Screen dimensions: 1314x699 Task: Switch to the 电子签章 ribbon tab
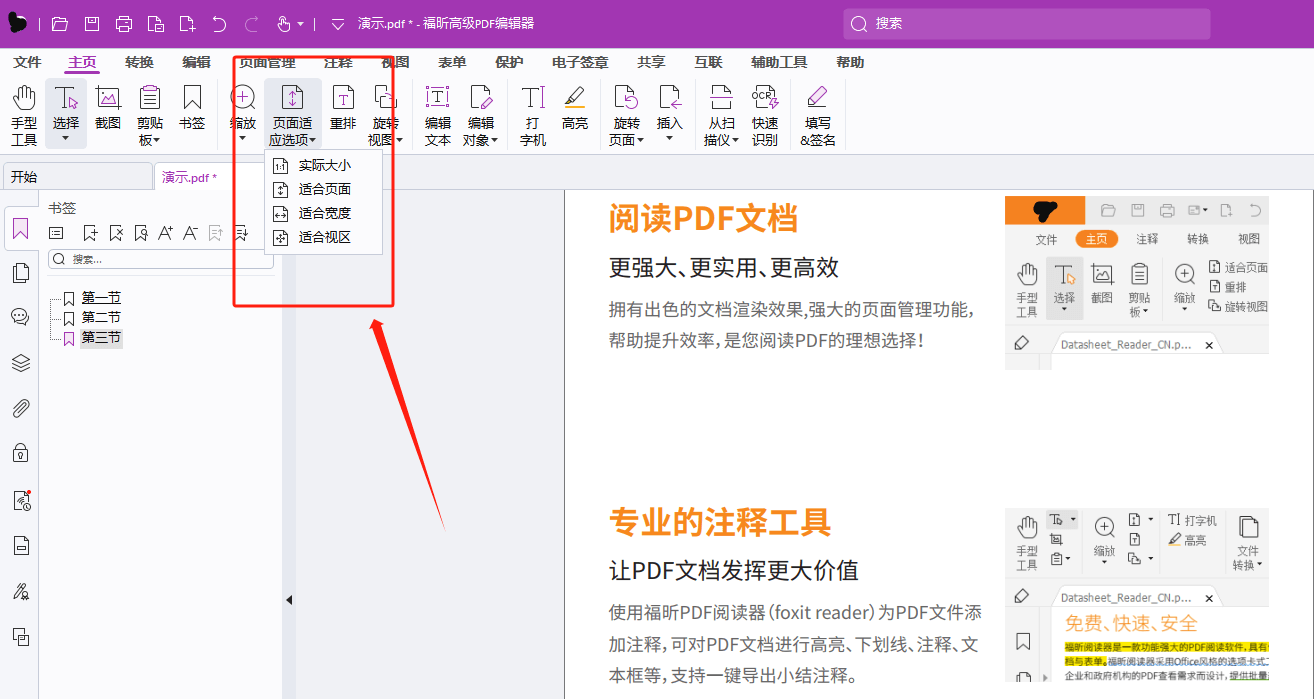(580, 62)
